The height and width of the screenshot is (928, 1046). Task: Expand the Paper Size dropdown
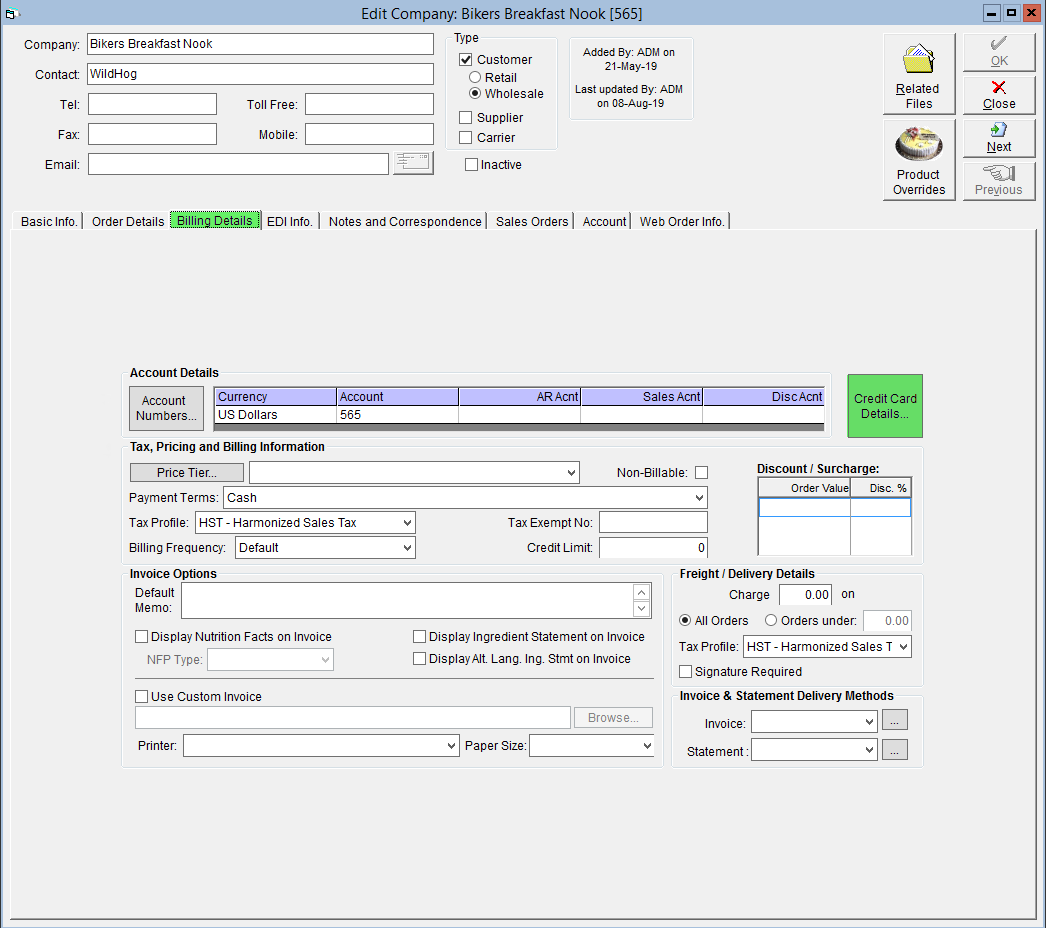pos(647,745)
